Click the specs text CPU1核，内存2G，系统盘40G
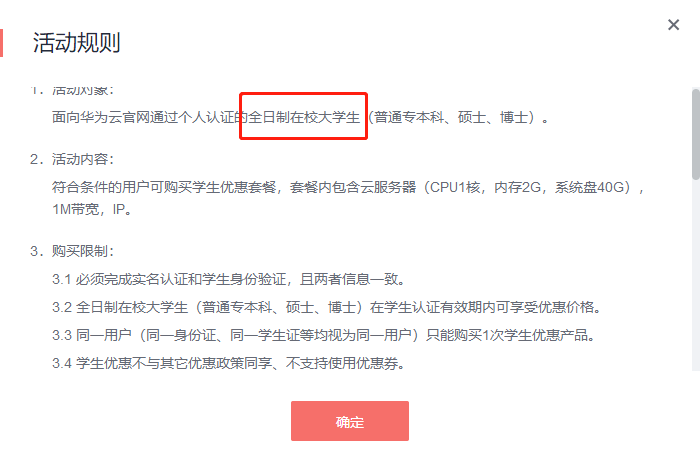Screen dimensions: 700x467 click(527, 187)
